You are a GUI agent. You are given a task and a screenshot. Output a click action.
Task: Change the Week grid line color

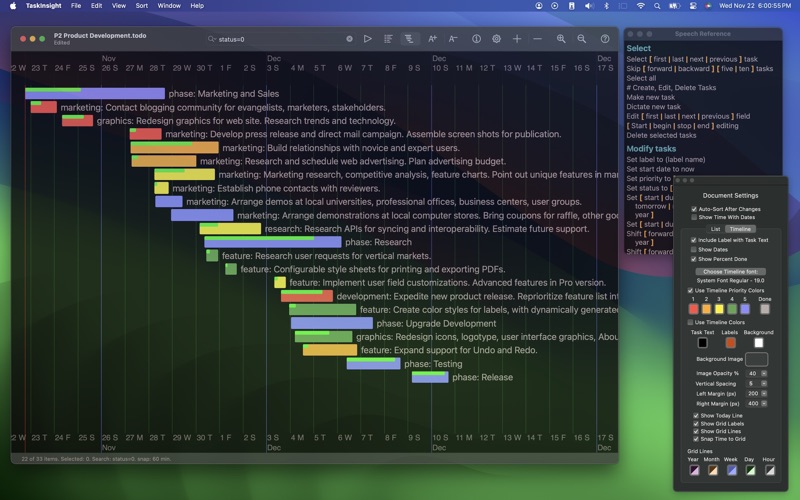pyautogui.click(x=732, y=470)
